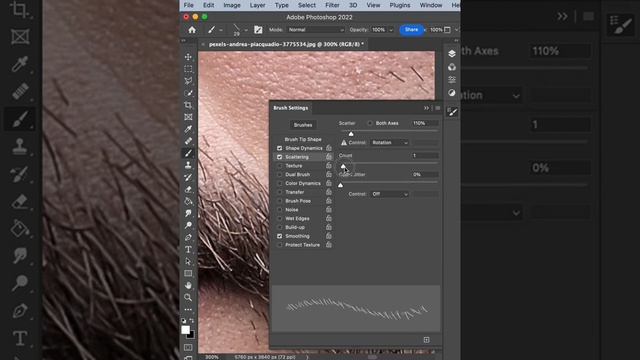Open the File menu
The height and width of the screenshot is (360, 640).
(x=189, y=5)
